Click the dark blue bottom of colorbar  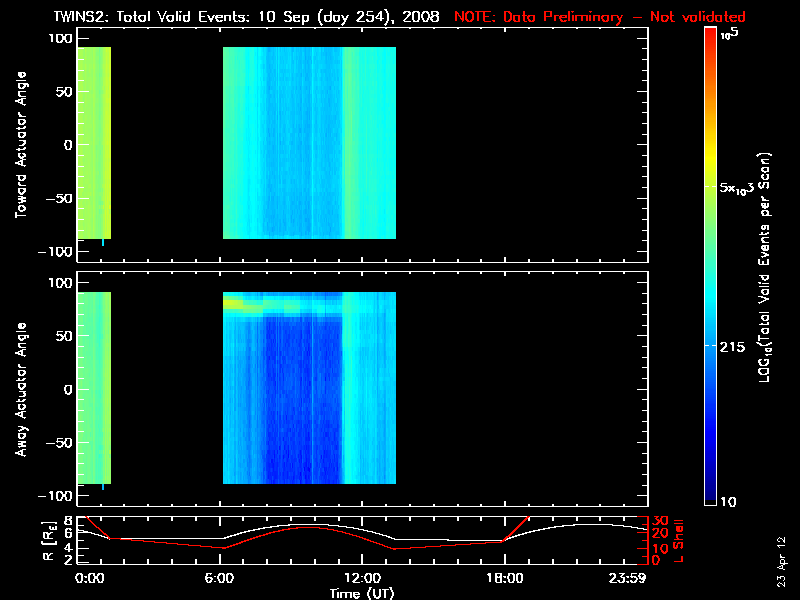click(710, 495)
